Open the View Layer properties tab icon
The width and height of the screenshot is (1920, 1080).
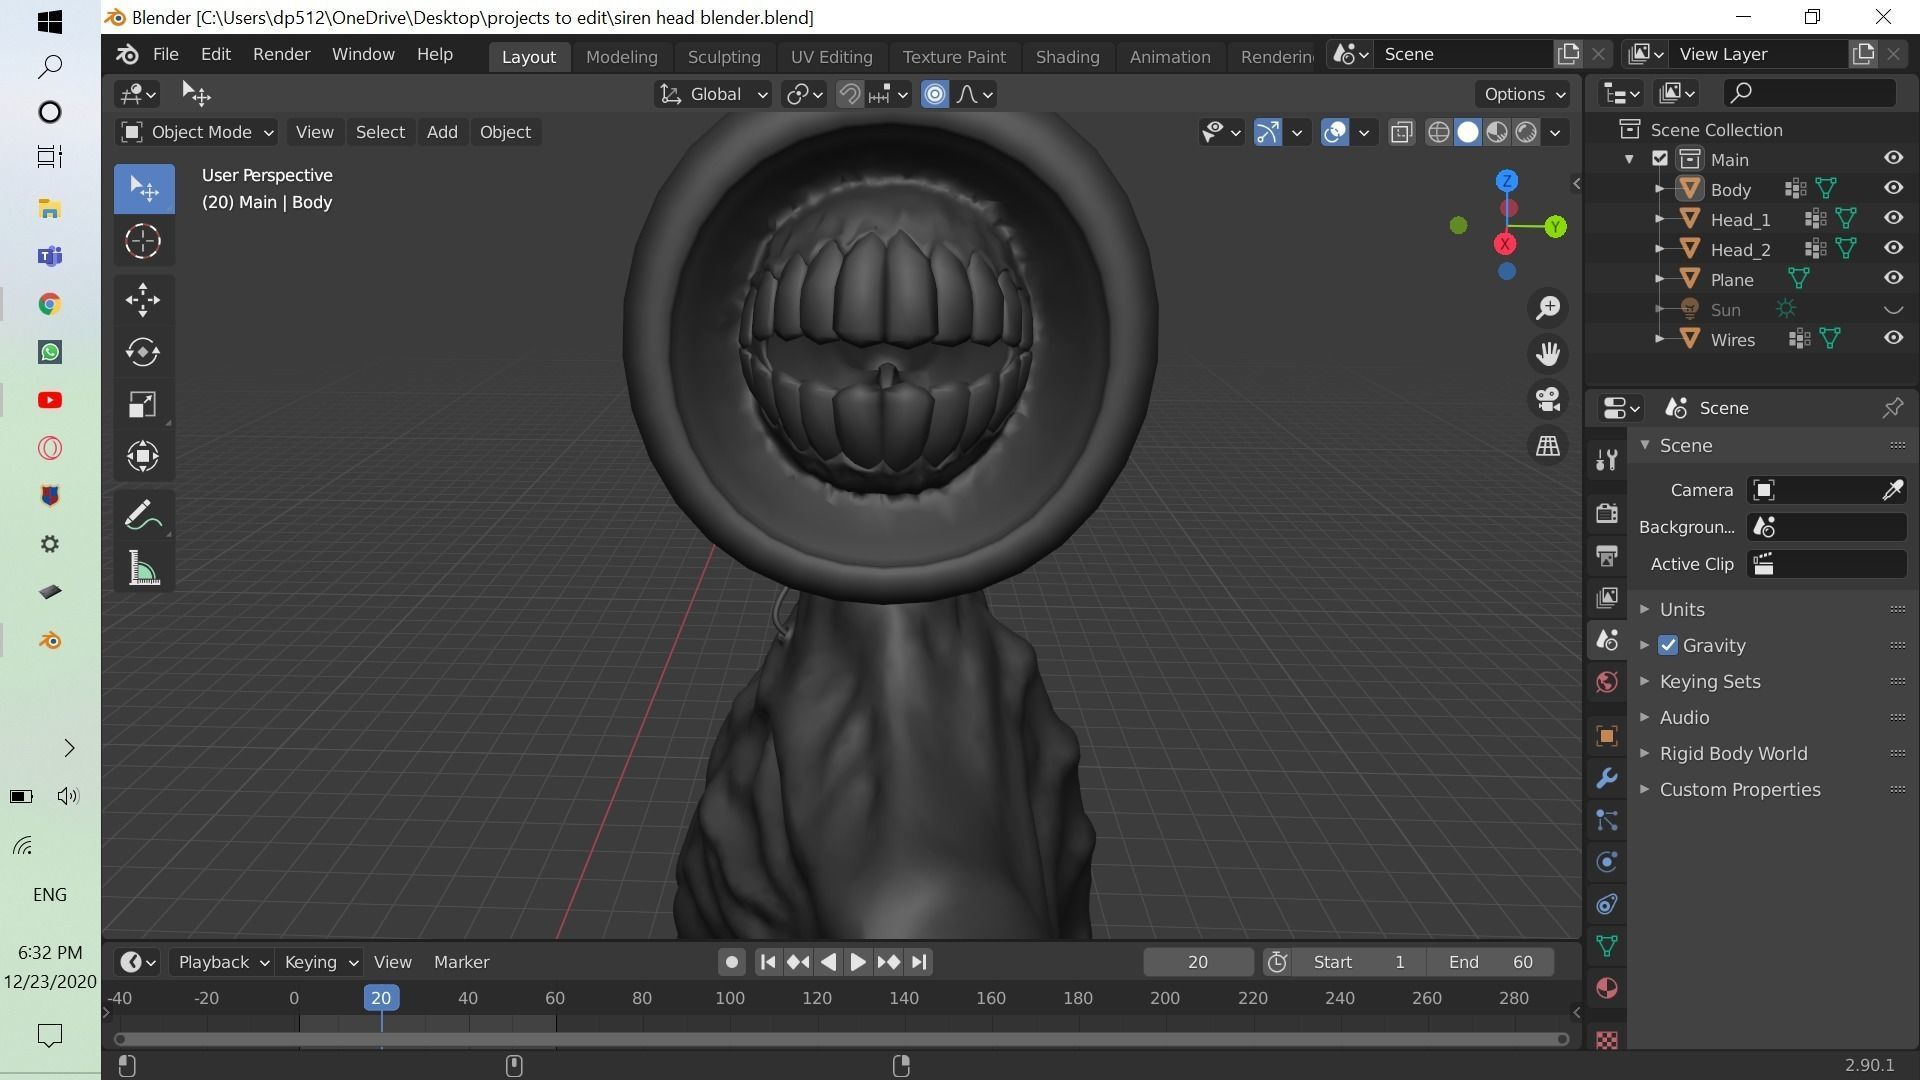(x=1607, y=597)
